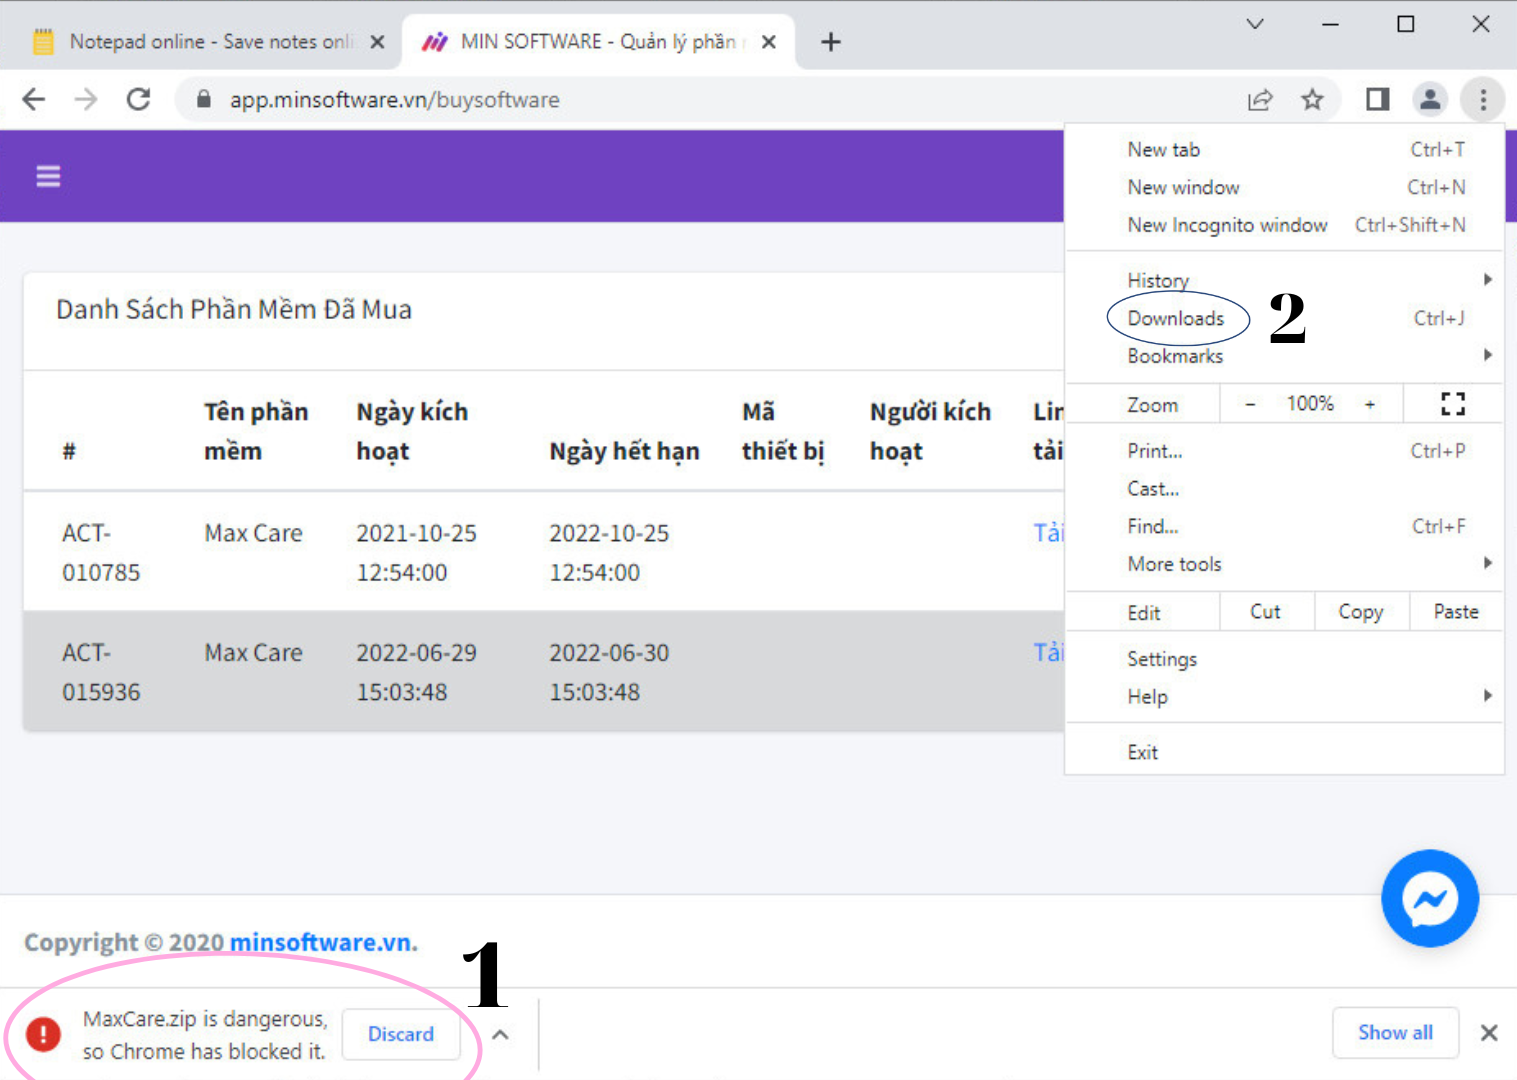Open the History submenu arrow
Viewport: 1517px width, 1080px height.
click(1487, 279)
